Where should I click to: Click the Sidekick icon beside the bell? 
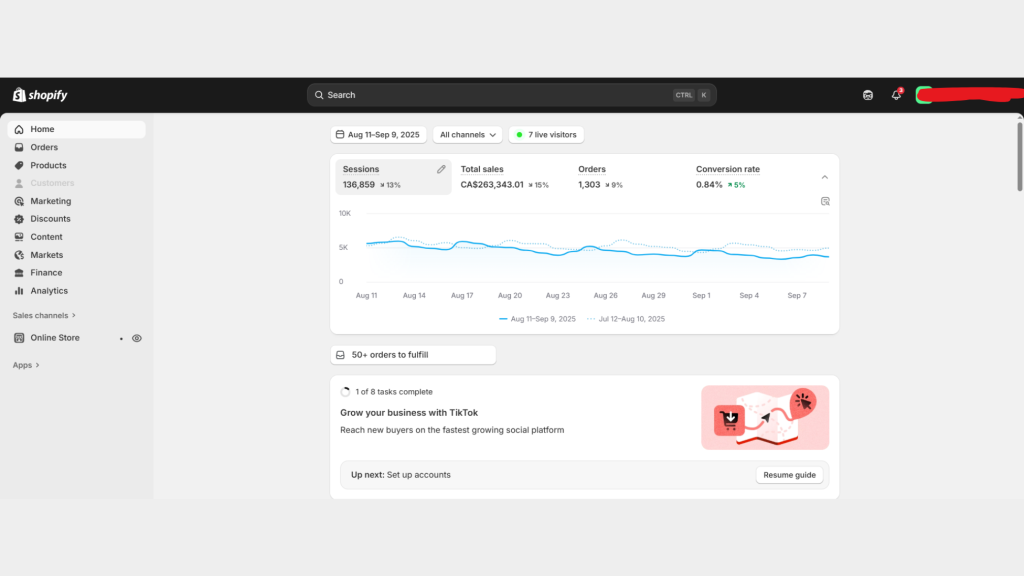coord(868,95)
